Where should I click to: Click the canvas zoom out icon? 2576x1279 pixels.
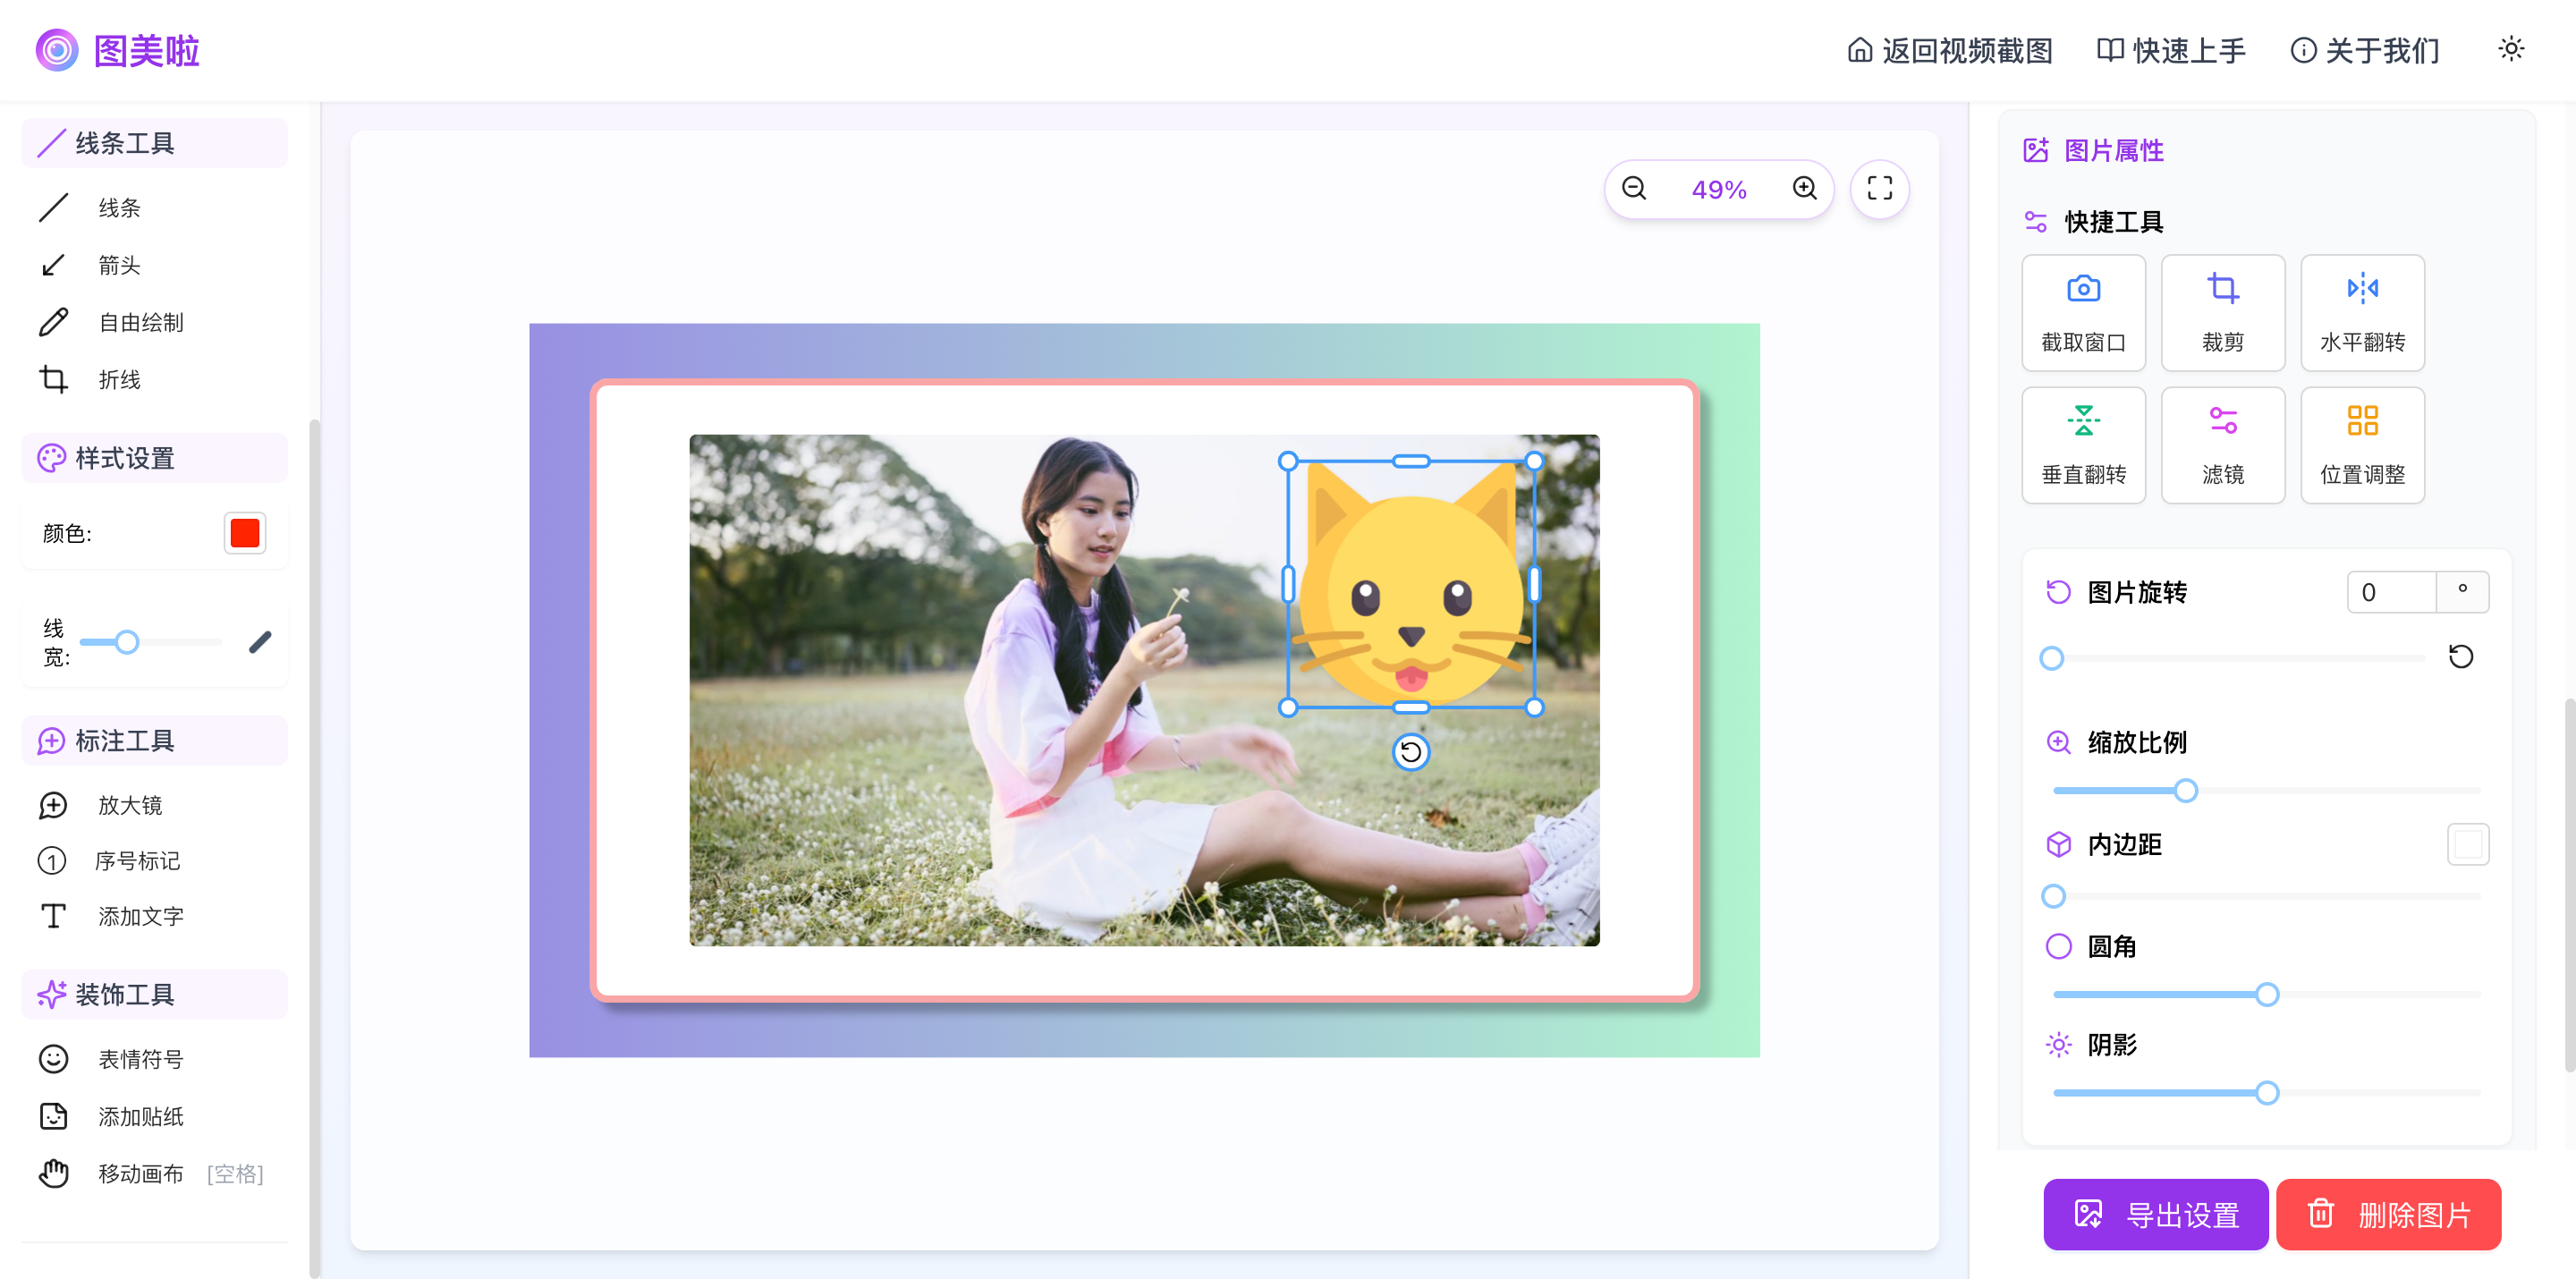(x=1634, y=188)
